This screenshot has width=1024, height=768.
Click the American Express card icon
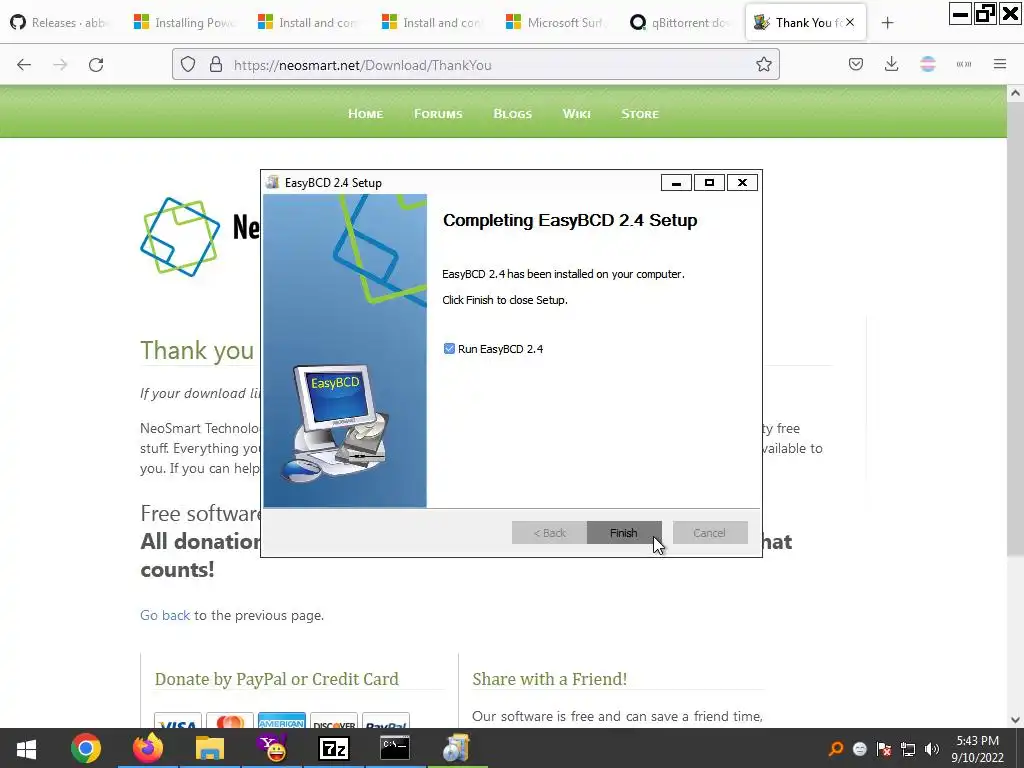(x=281, y=721)
